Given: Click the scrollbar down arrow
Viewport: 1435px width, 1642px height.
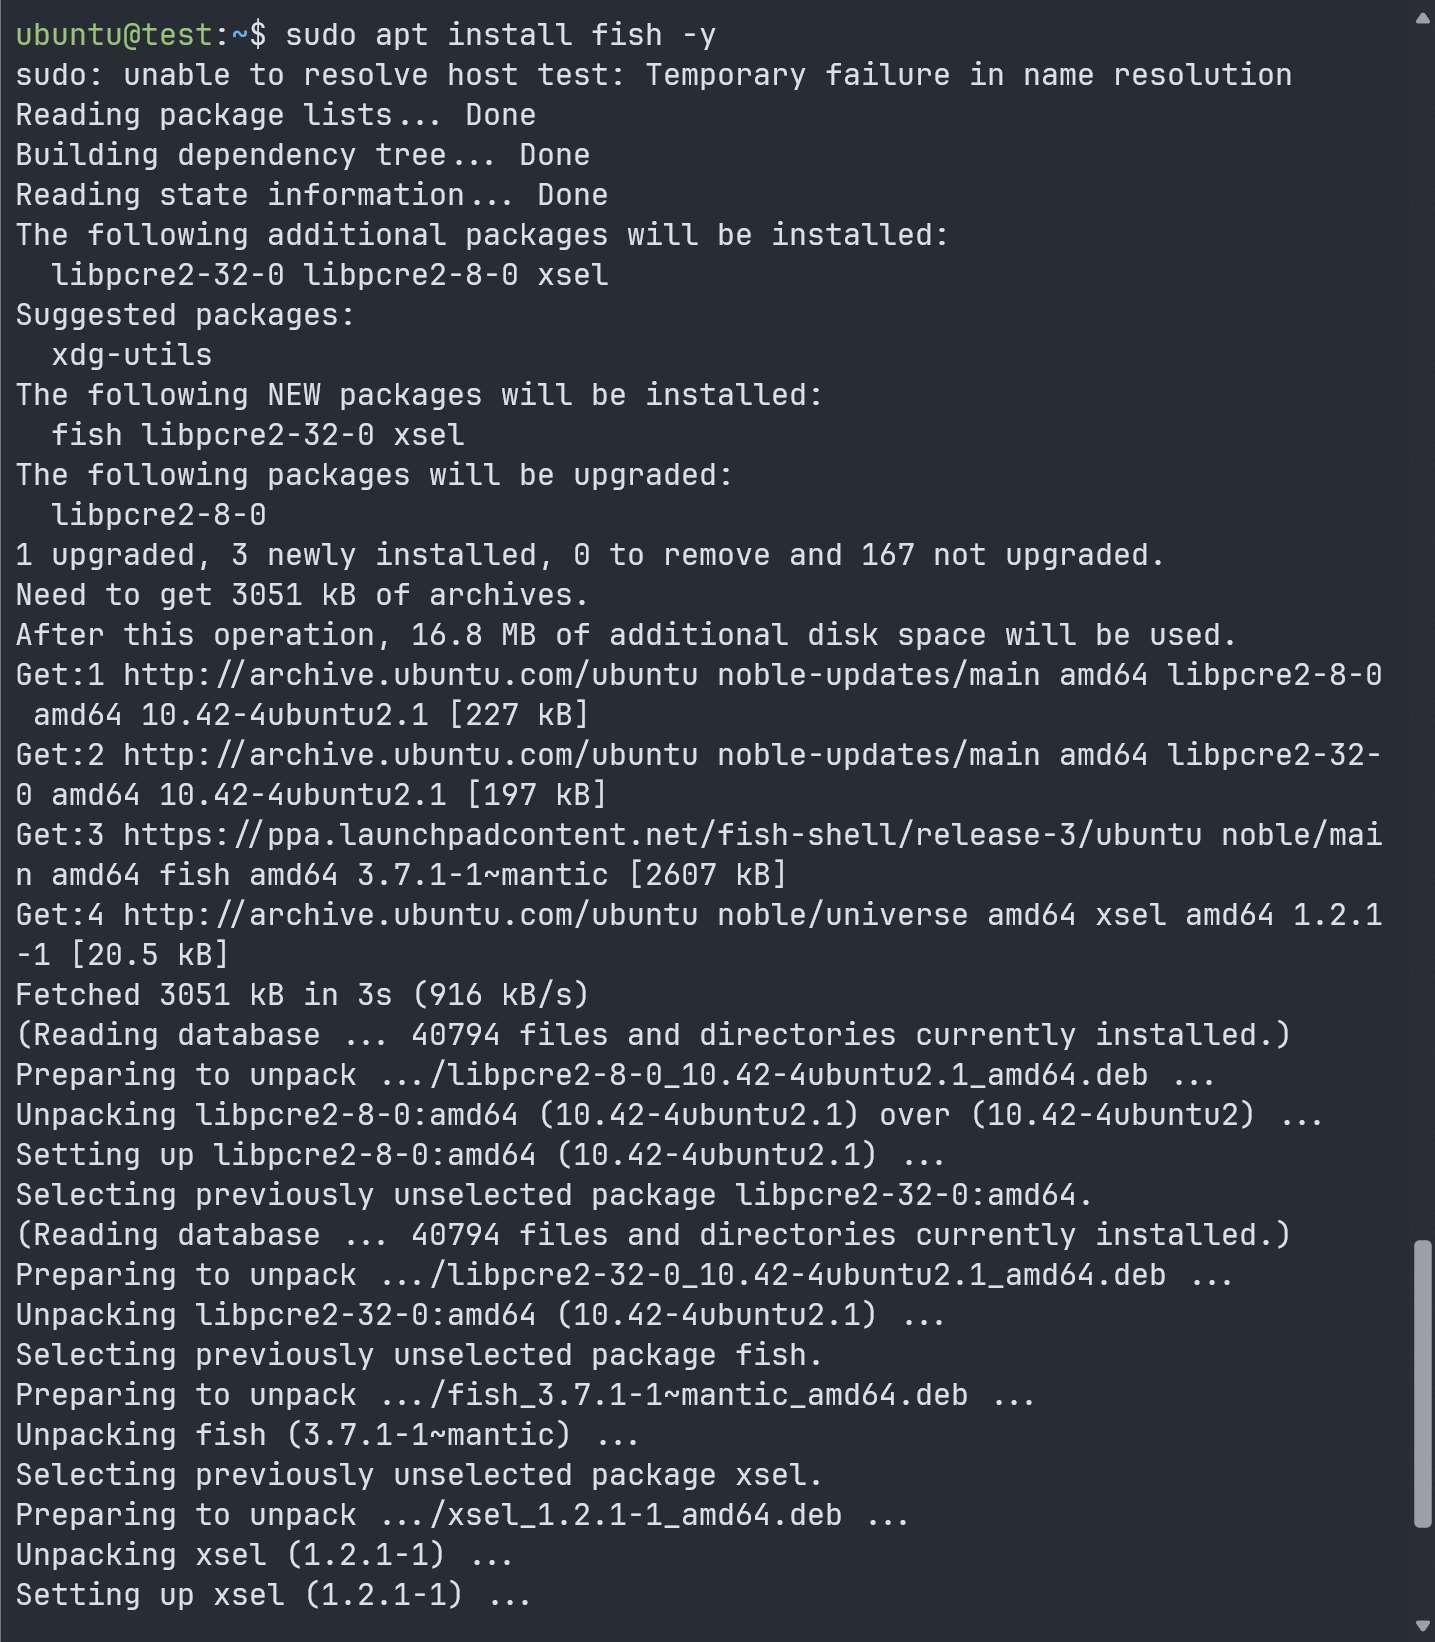Looking at the screenshot, I should pyautogui.click(x=1422, y=1626).
